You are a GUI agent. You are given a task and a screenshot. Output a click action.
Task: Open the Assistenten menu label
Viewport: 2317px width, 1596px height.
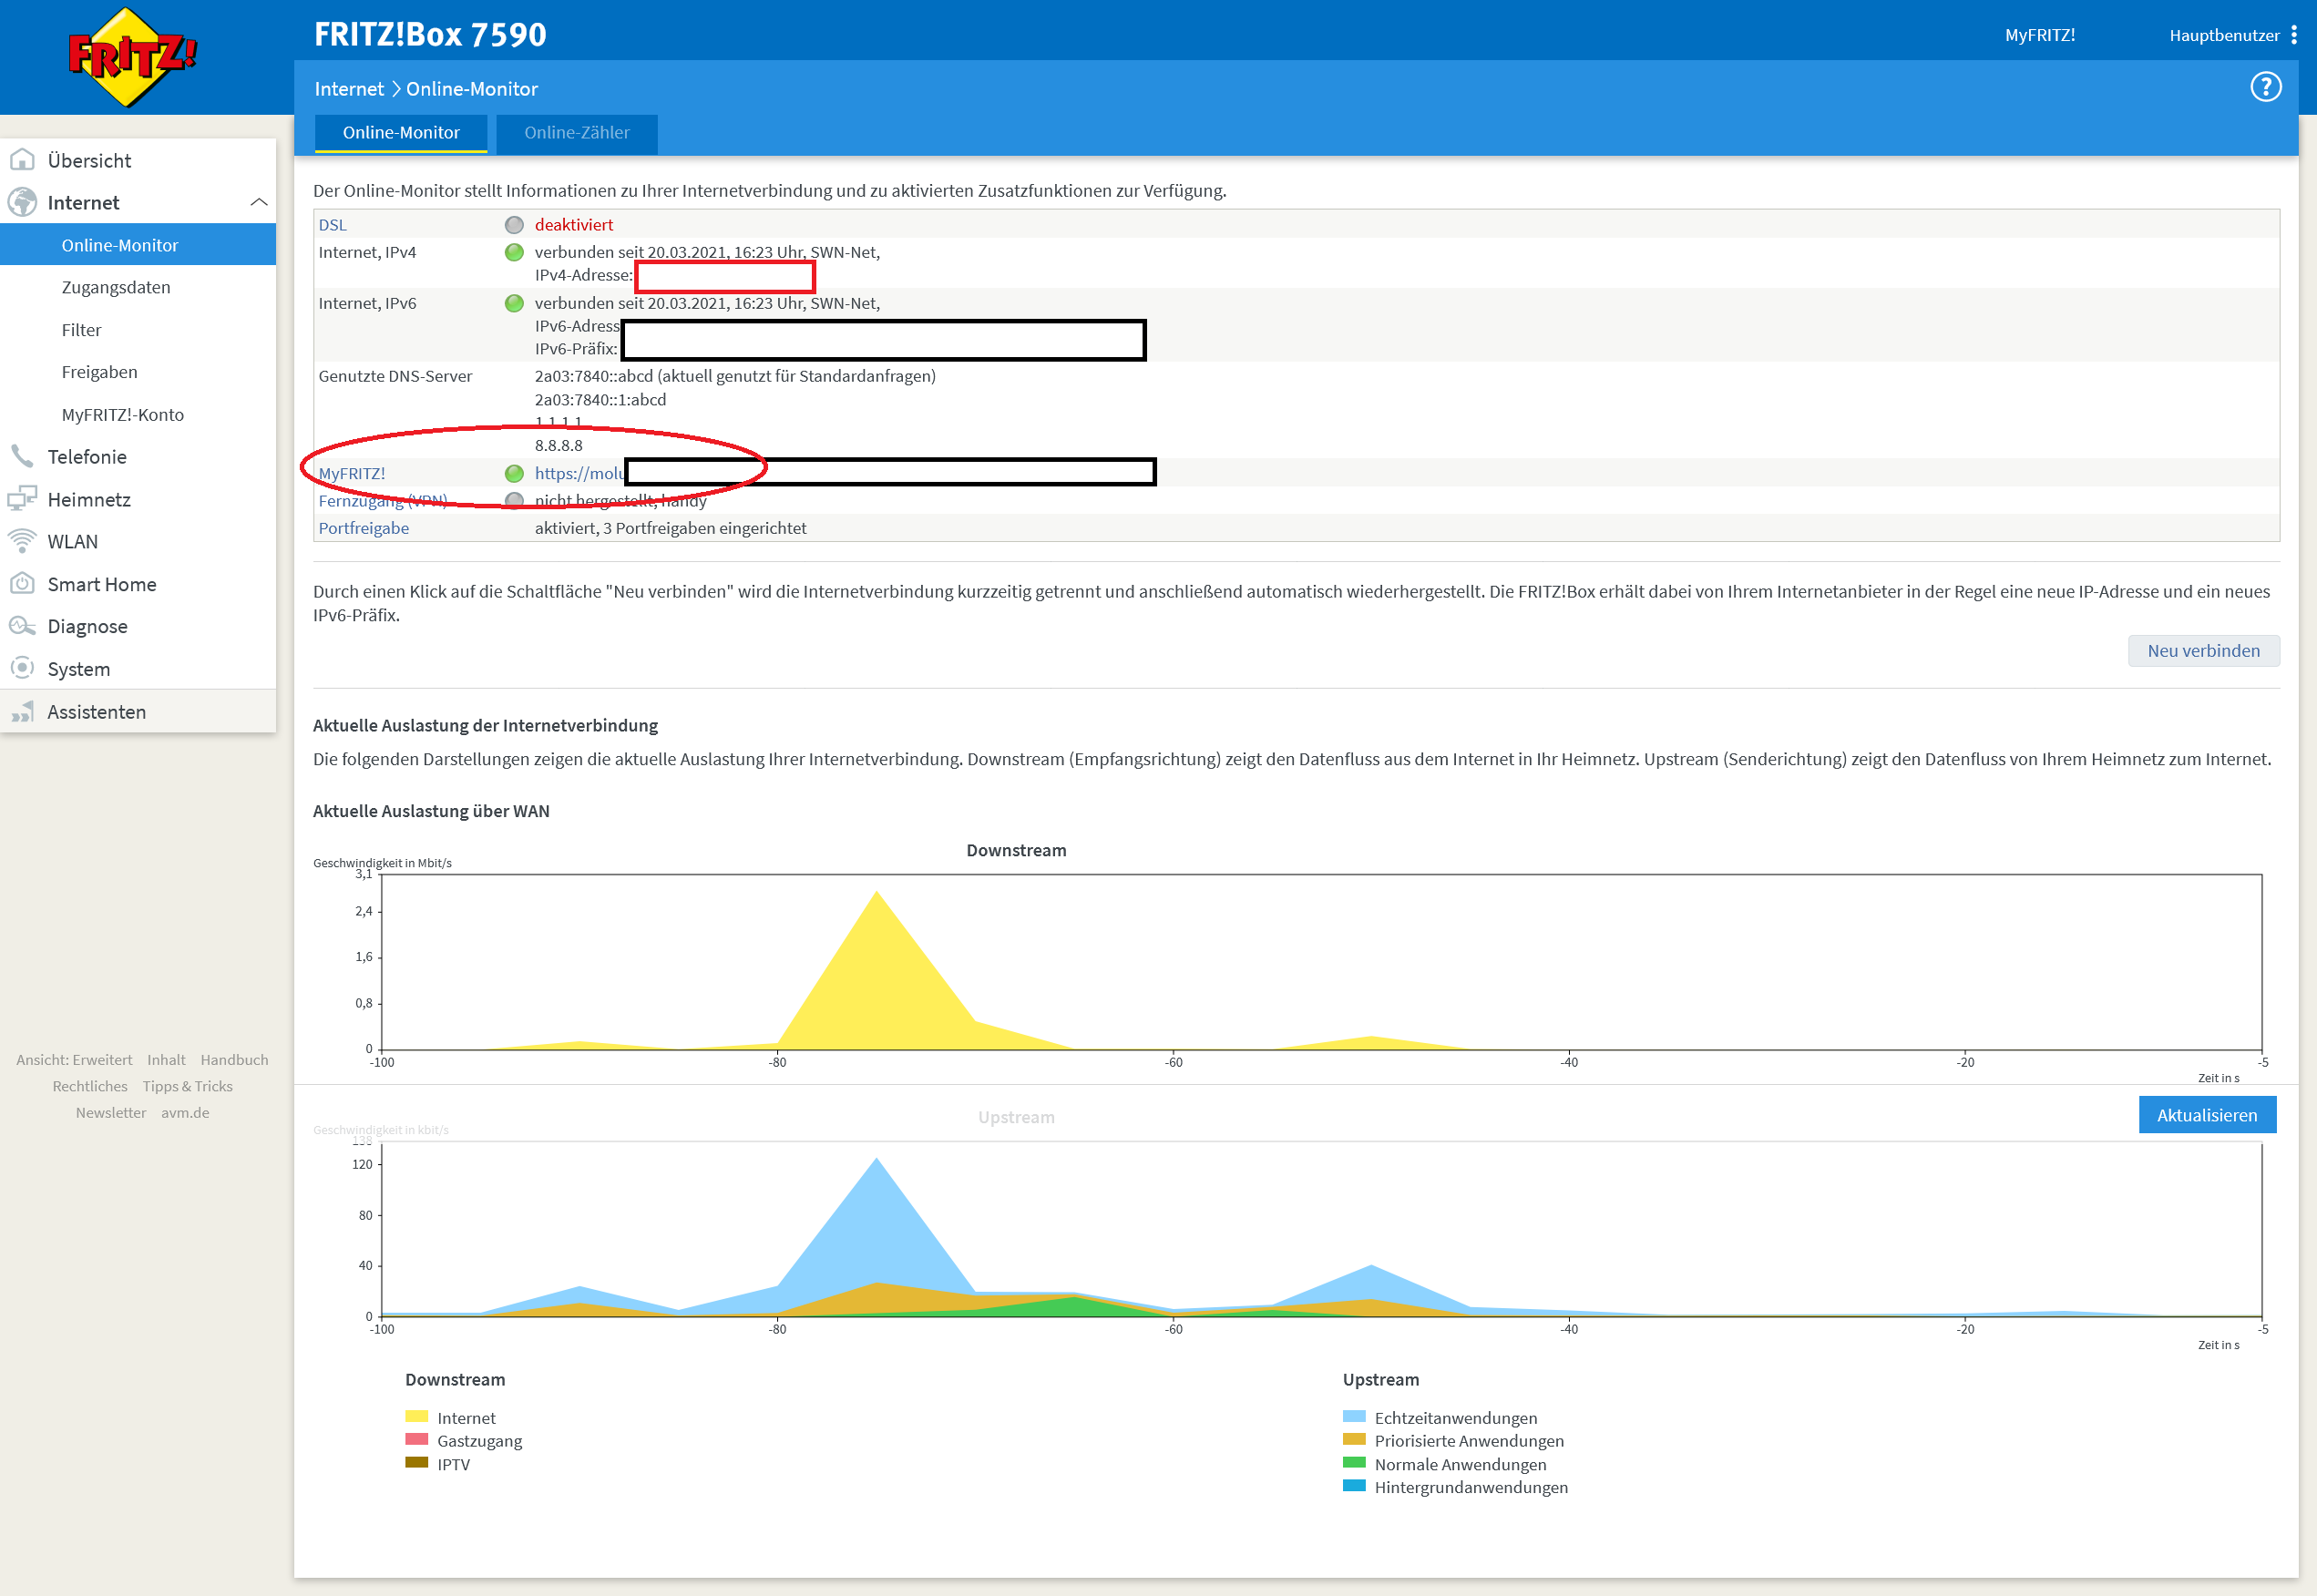[x=97, y=712]
